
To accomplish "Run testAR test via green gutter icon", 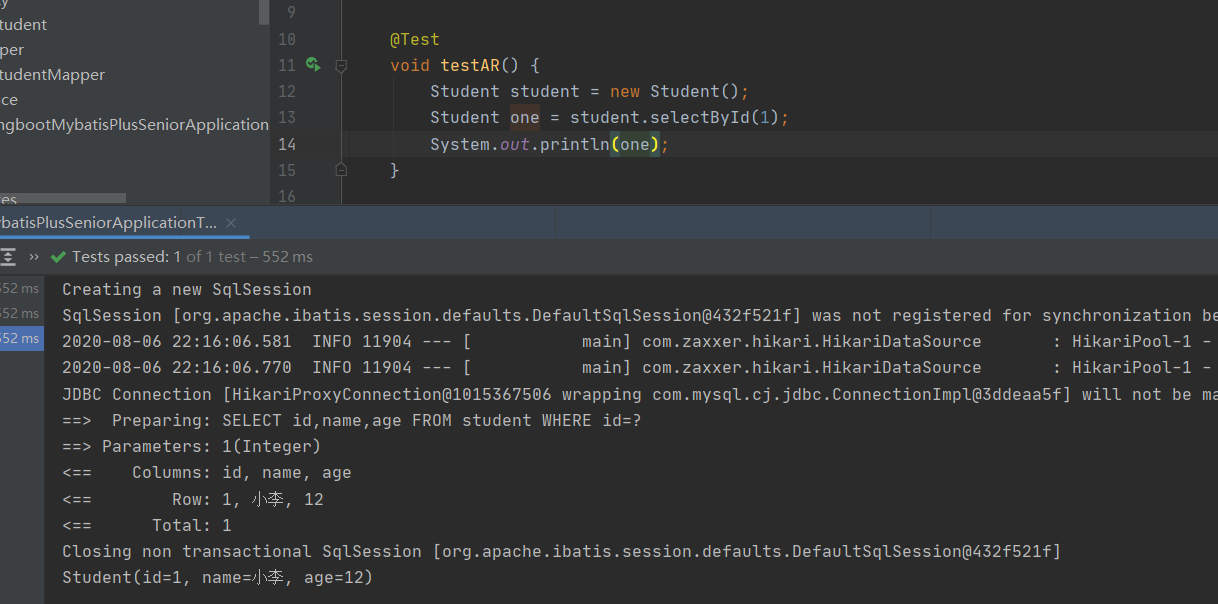I will pos(312,65).
